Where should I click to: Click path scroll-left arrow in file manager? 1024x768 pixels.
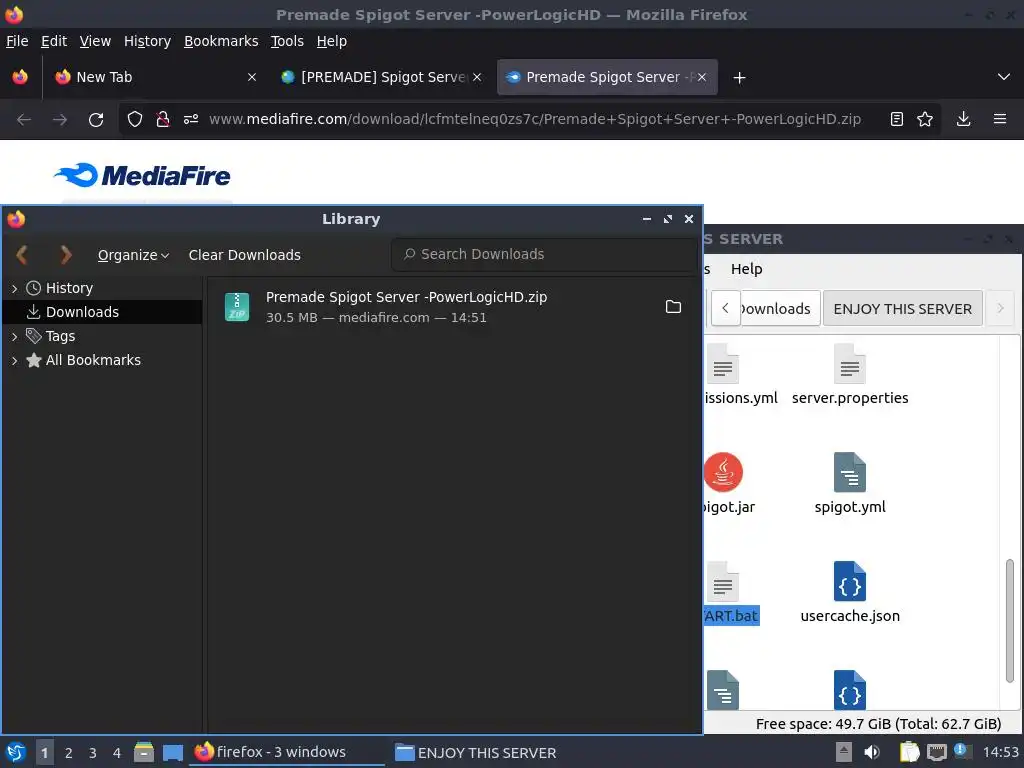pos(725,308)
